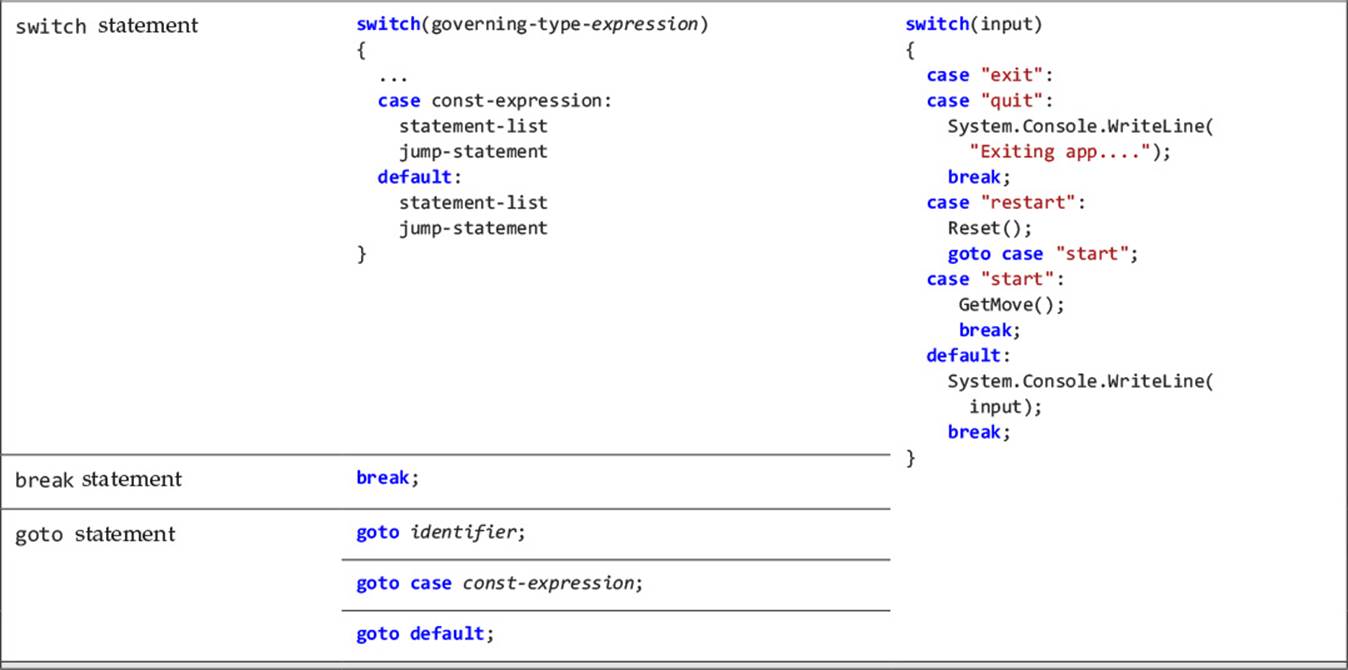The width and height of the screenshot is (1348, 670).
Task: Click "switch(input)" in the example code
Action: (x=974, y=25)
